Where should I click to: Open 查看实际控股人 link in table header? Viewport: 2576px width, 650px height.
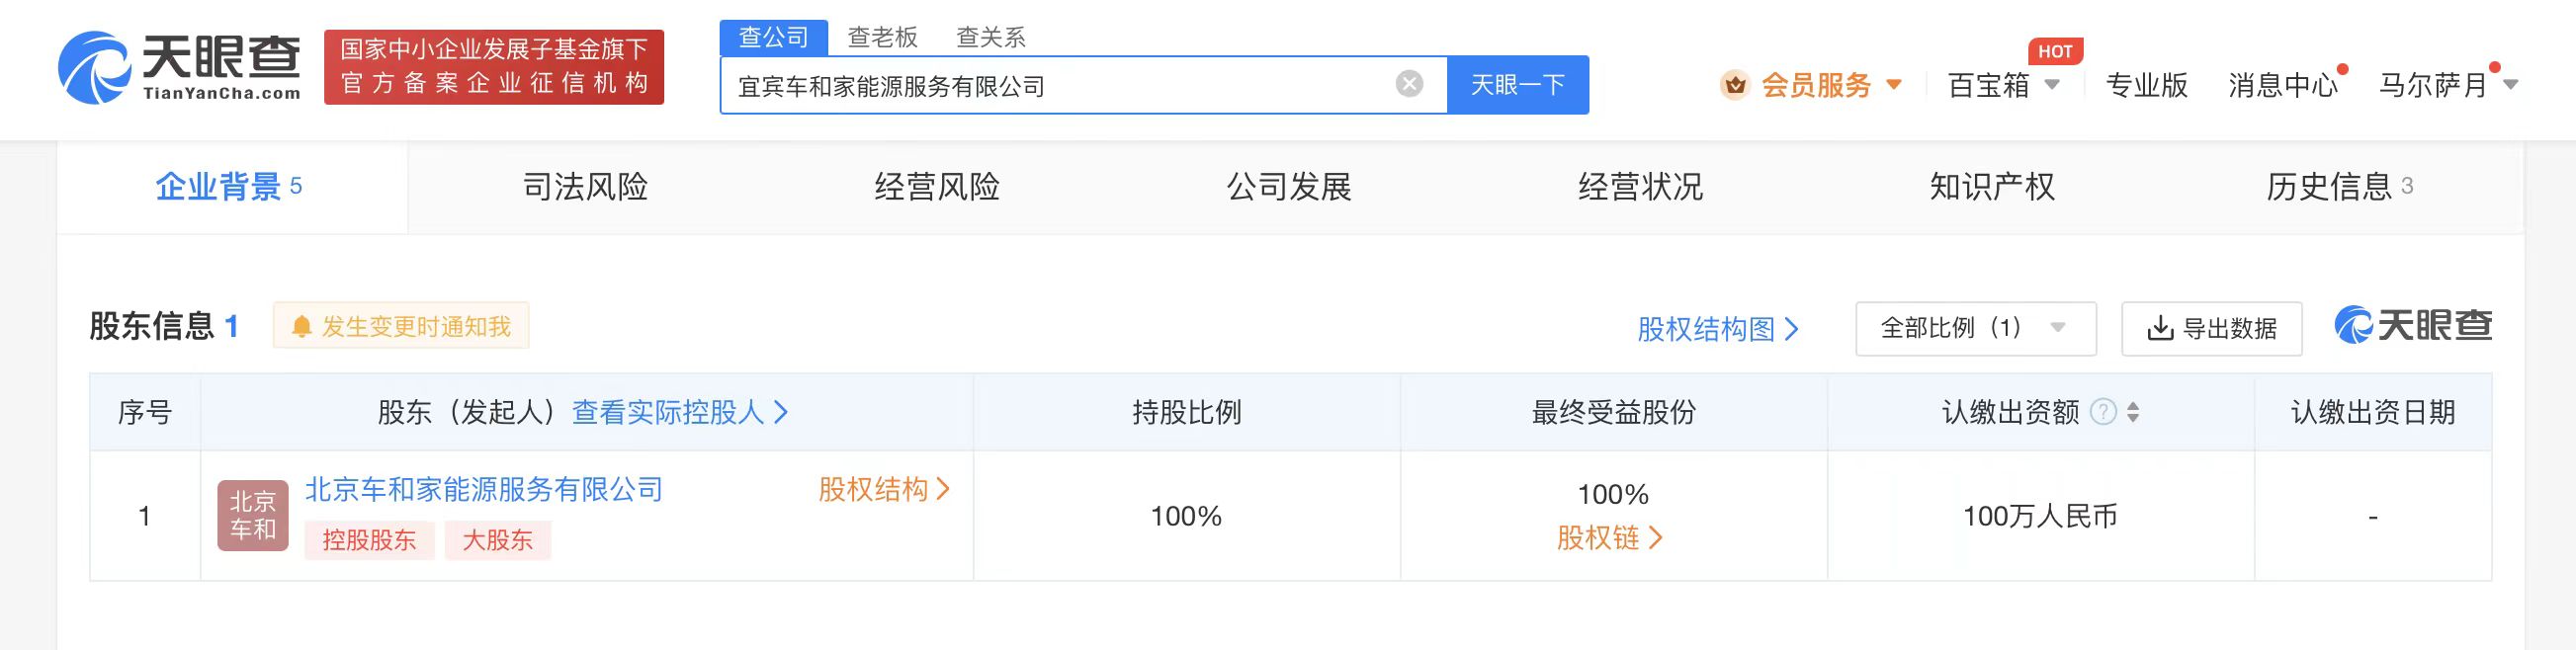(680, 412)
